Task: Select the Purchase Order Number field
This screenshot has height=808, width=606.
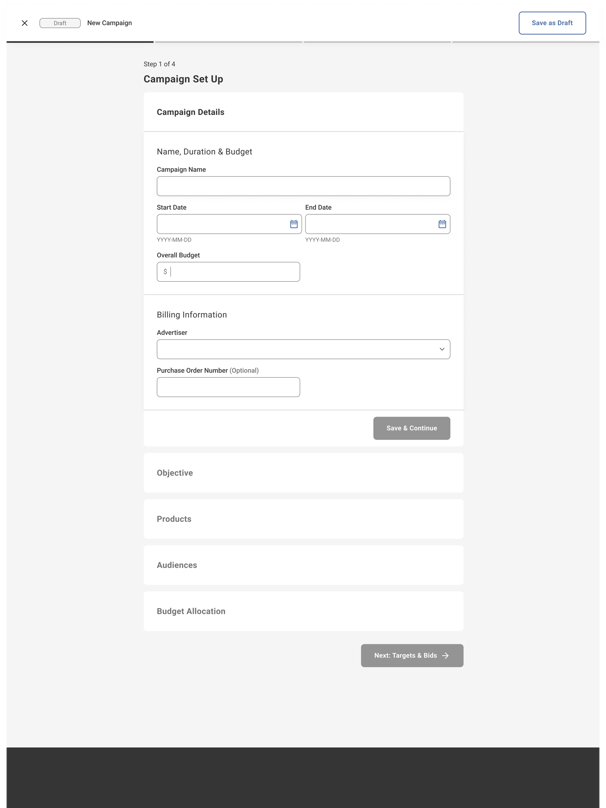Action: click(x=228, y=387)
